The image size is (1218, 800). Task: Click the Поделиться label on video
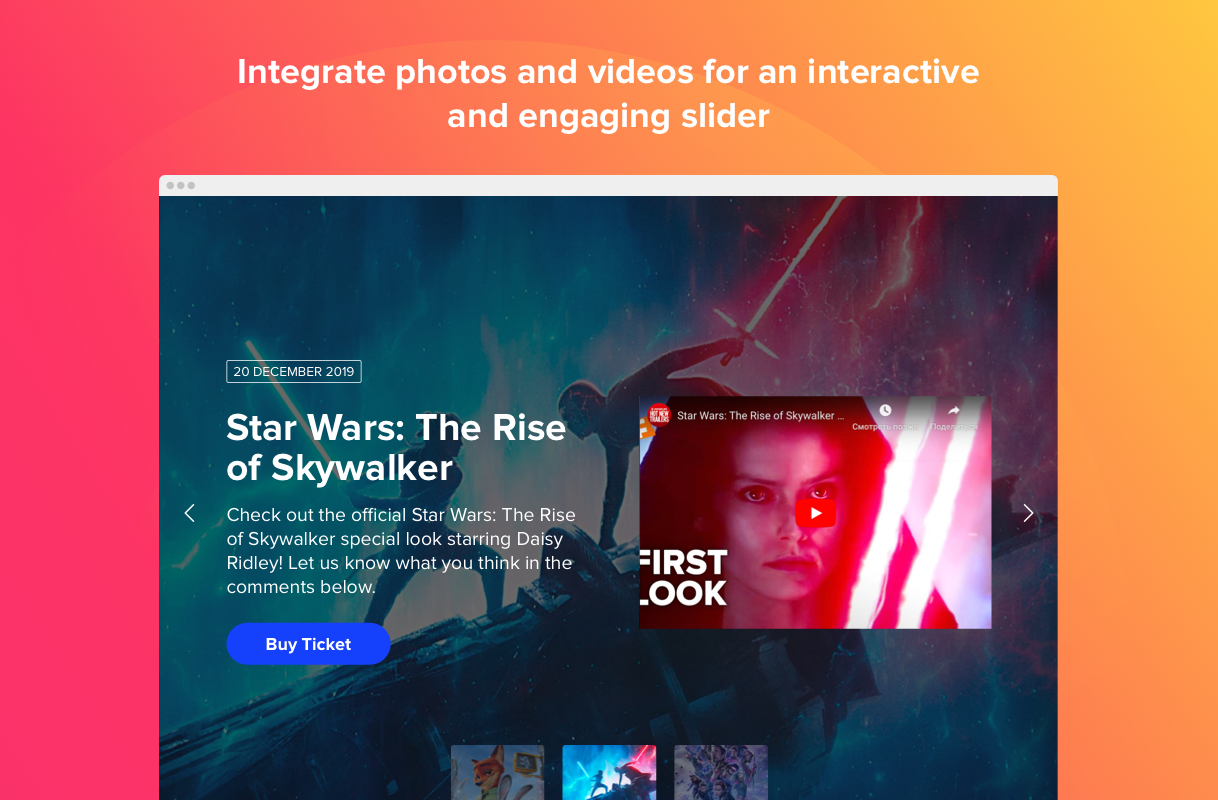pyautogui.click(x=954, y=427)
